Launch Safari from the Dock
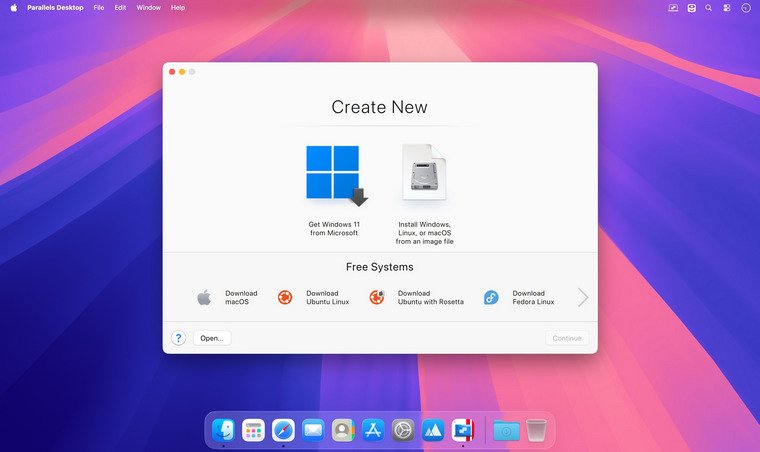760x452 pixels. click(x=283, y=430)
